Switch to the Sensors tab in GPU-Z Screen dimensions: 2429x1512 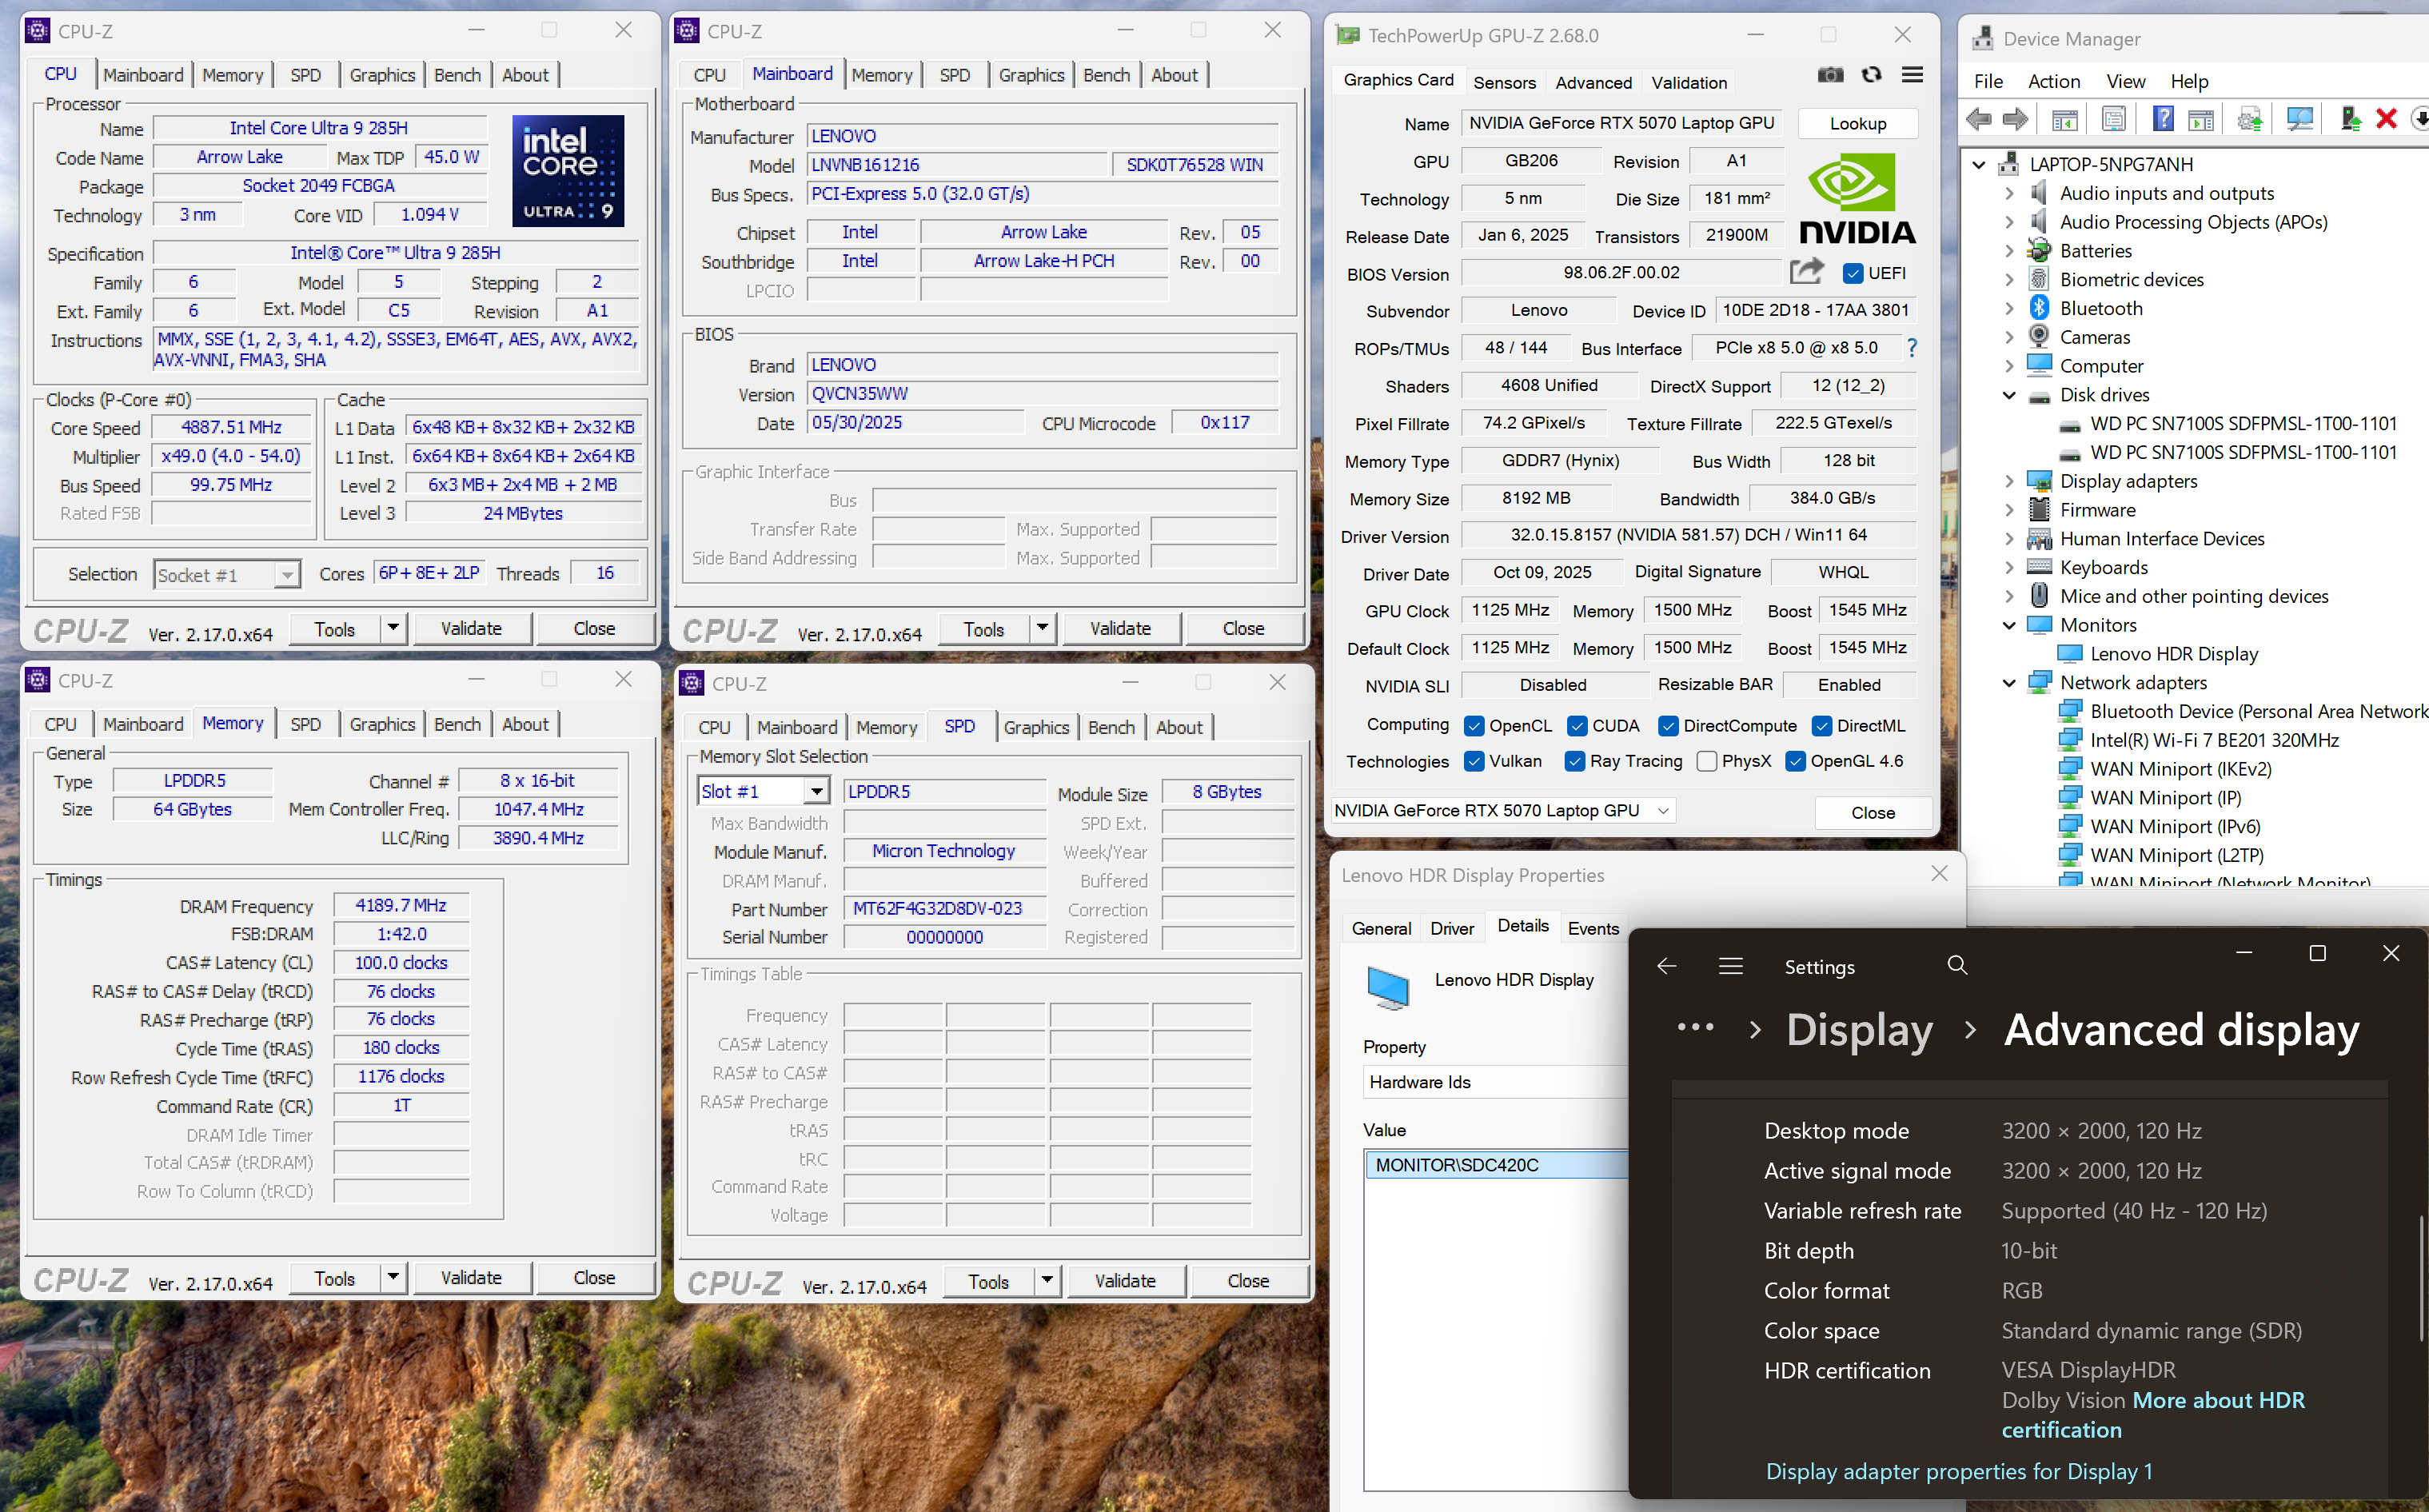1503,82
